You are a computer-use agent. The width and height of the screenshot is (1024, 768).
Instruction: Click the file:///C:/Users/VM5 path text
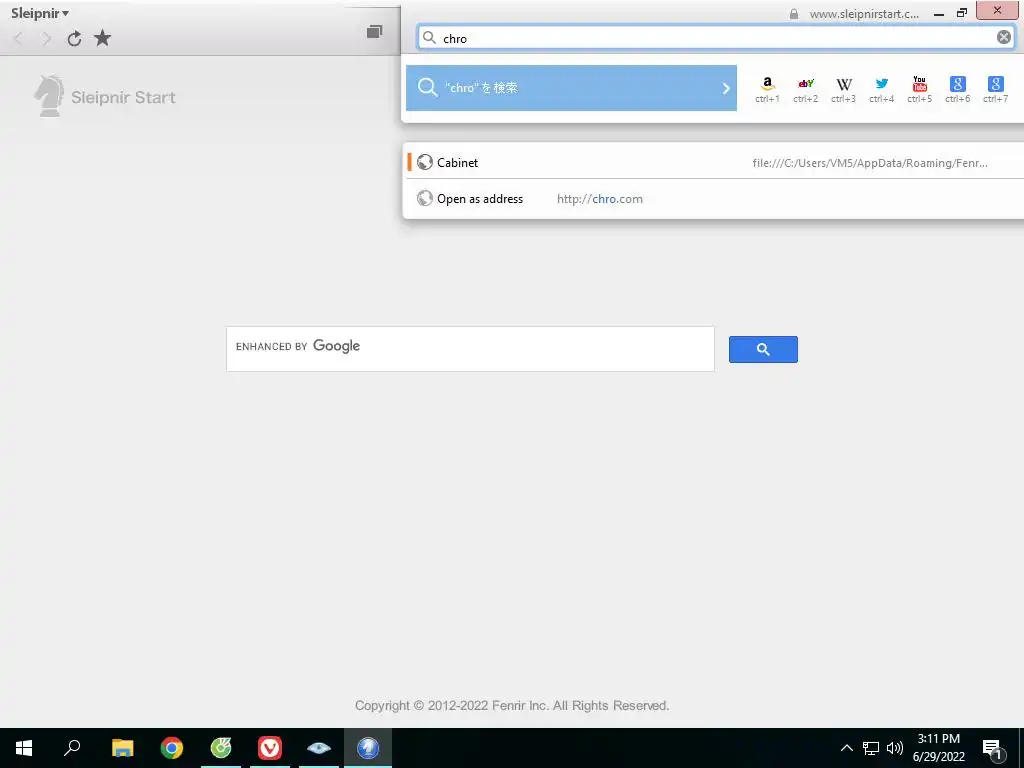(x=870, y=163)
